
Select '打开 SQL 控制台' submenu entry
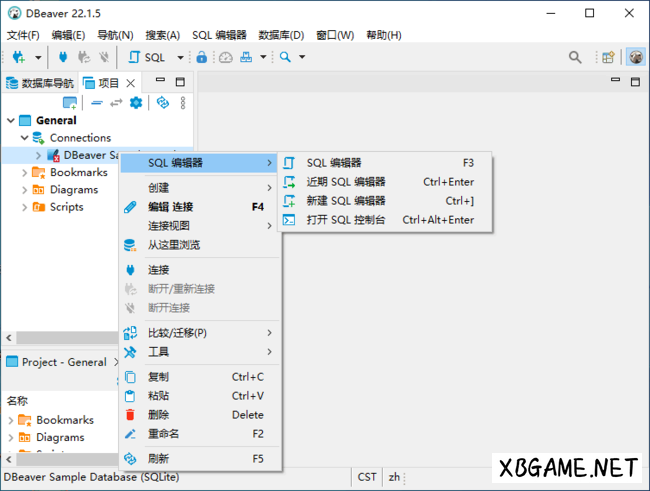[346, 220]
